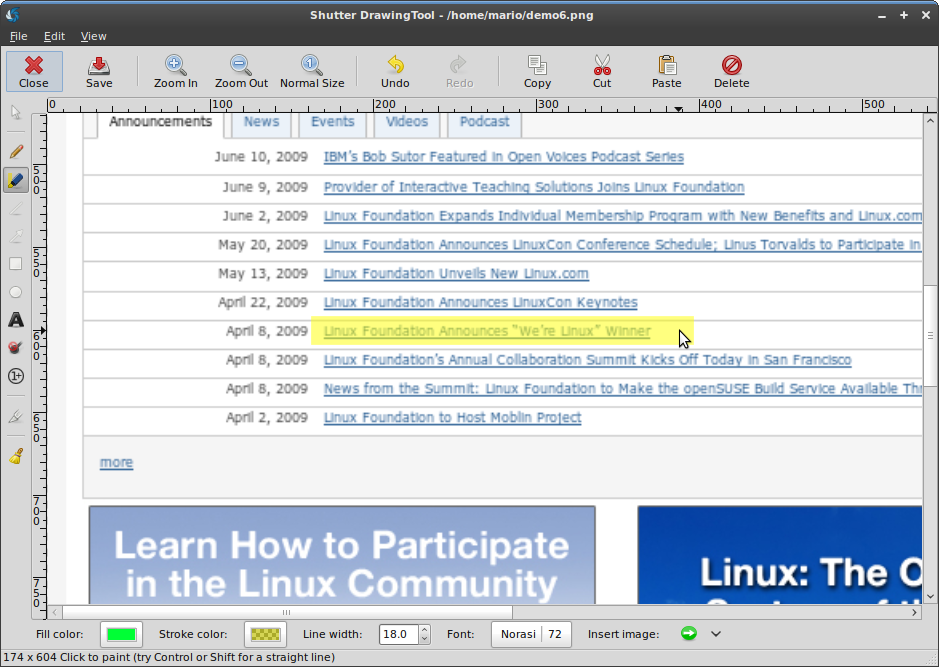
Task: Click the Save button in toolbar
Action: [x=99, y=72]
